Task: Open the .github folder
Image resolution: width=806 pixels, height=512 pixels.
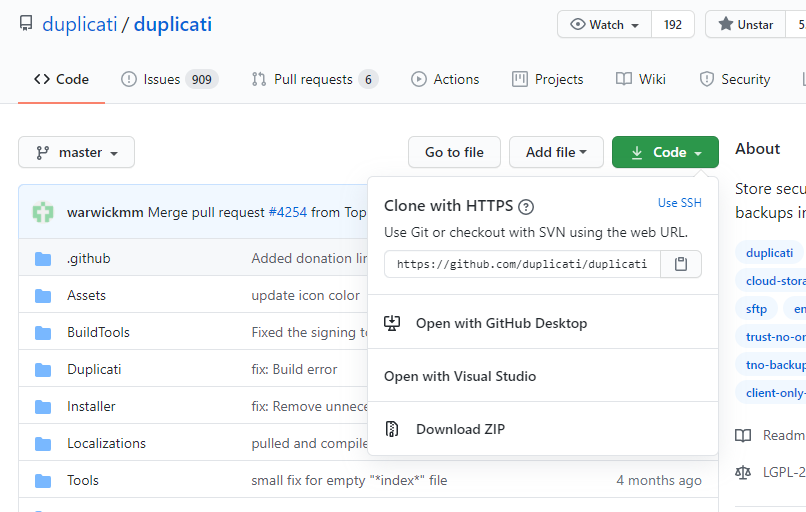Action: 88,259
